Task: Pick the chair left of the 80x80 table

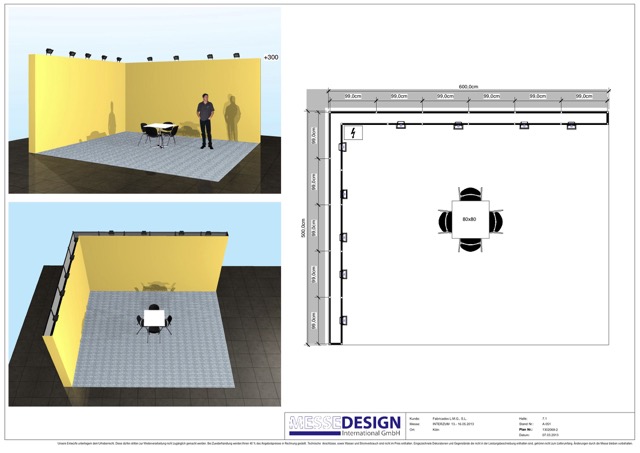Action: pyautogui.click(x=443, y=219)
